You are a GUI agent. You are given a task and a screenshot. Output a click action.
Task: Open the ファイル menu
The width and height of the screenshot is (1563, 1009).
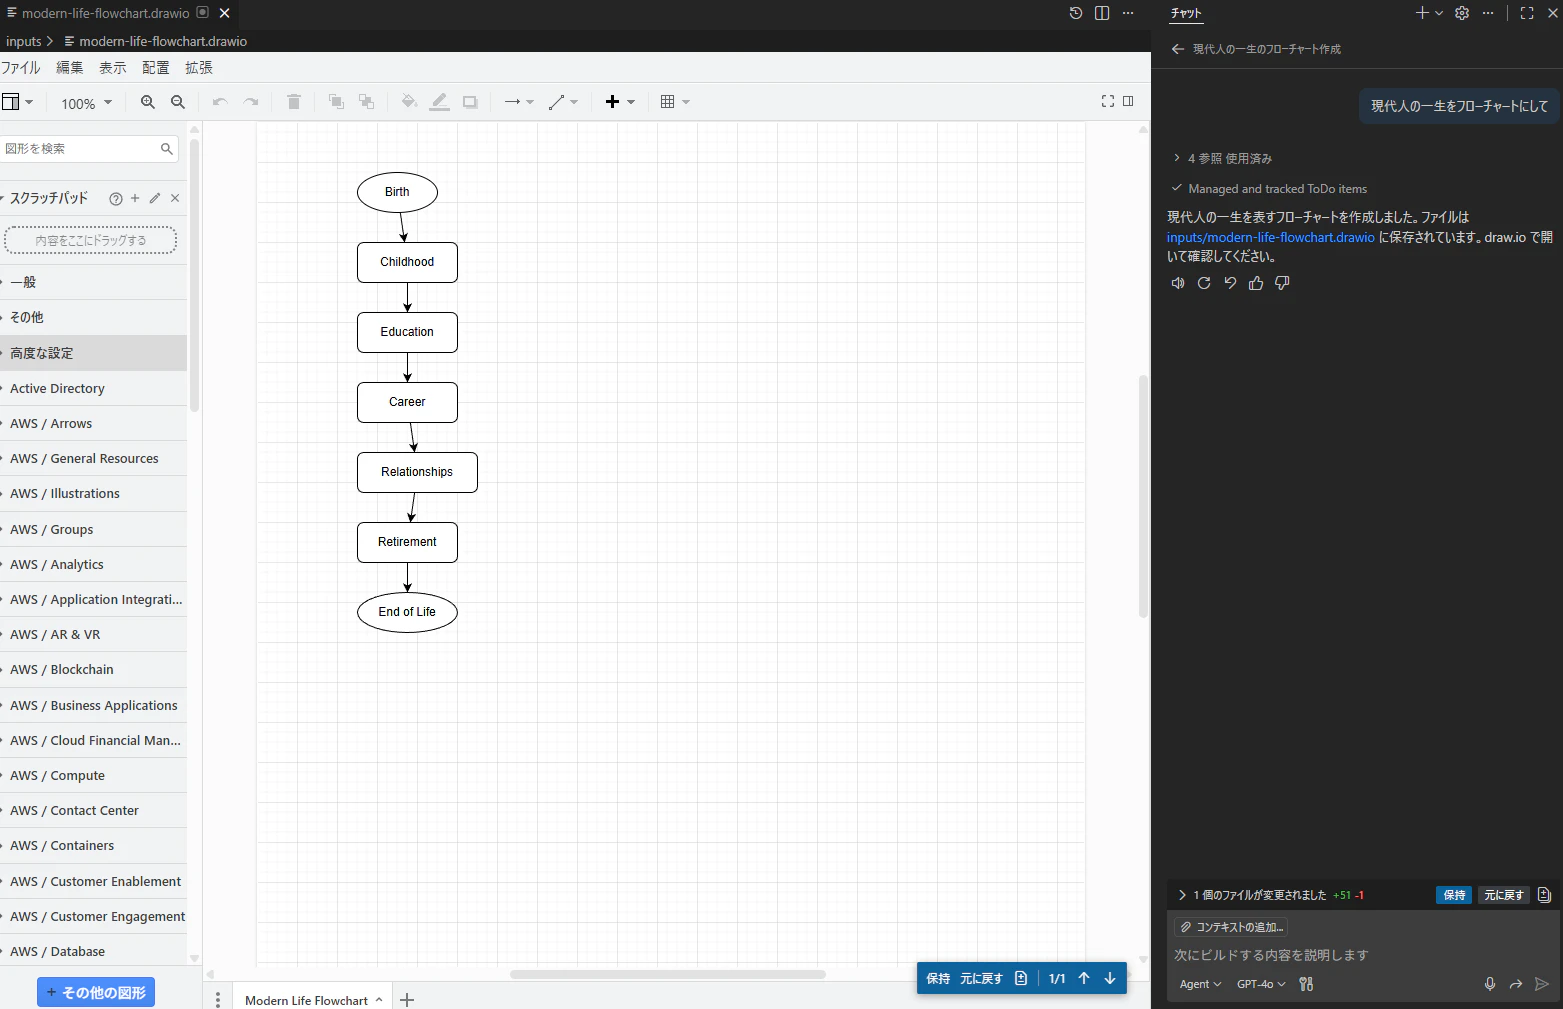click(21, 68)
